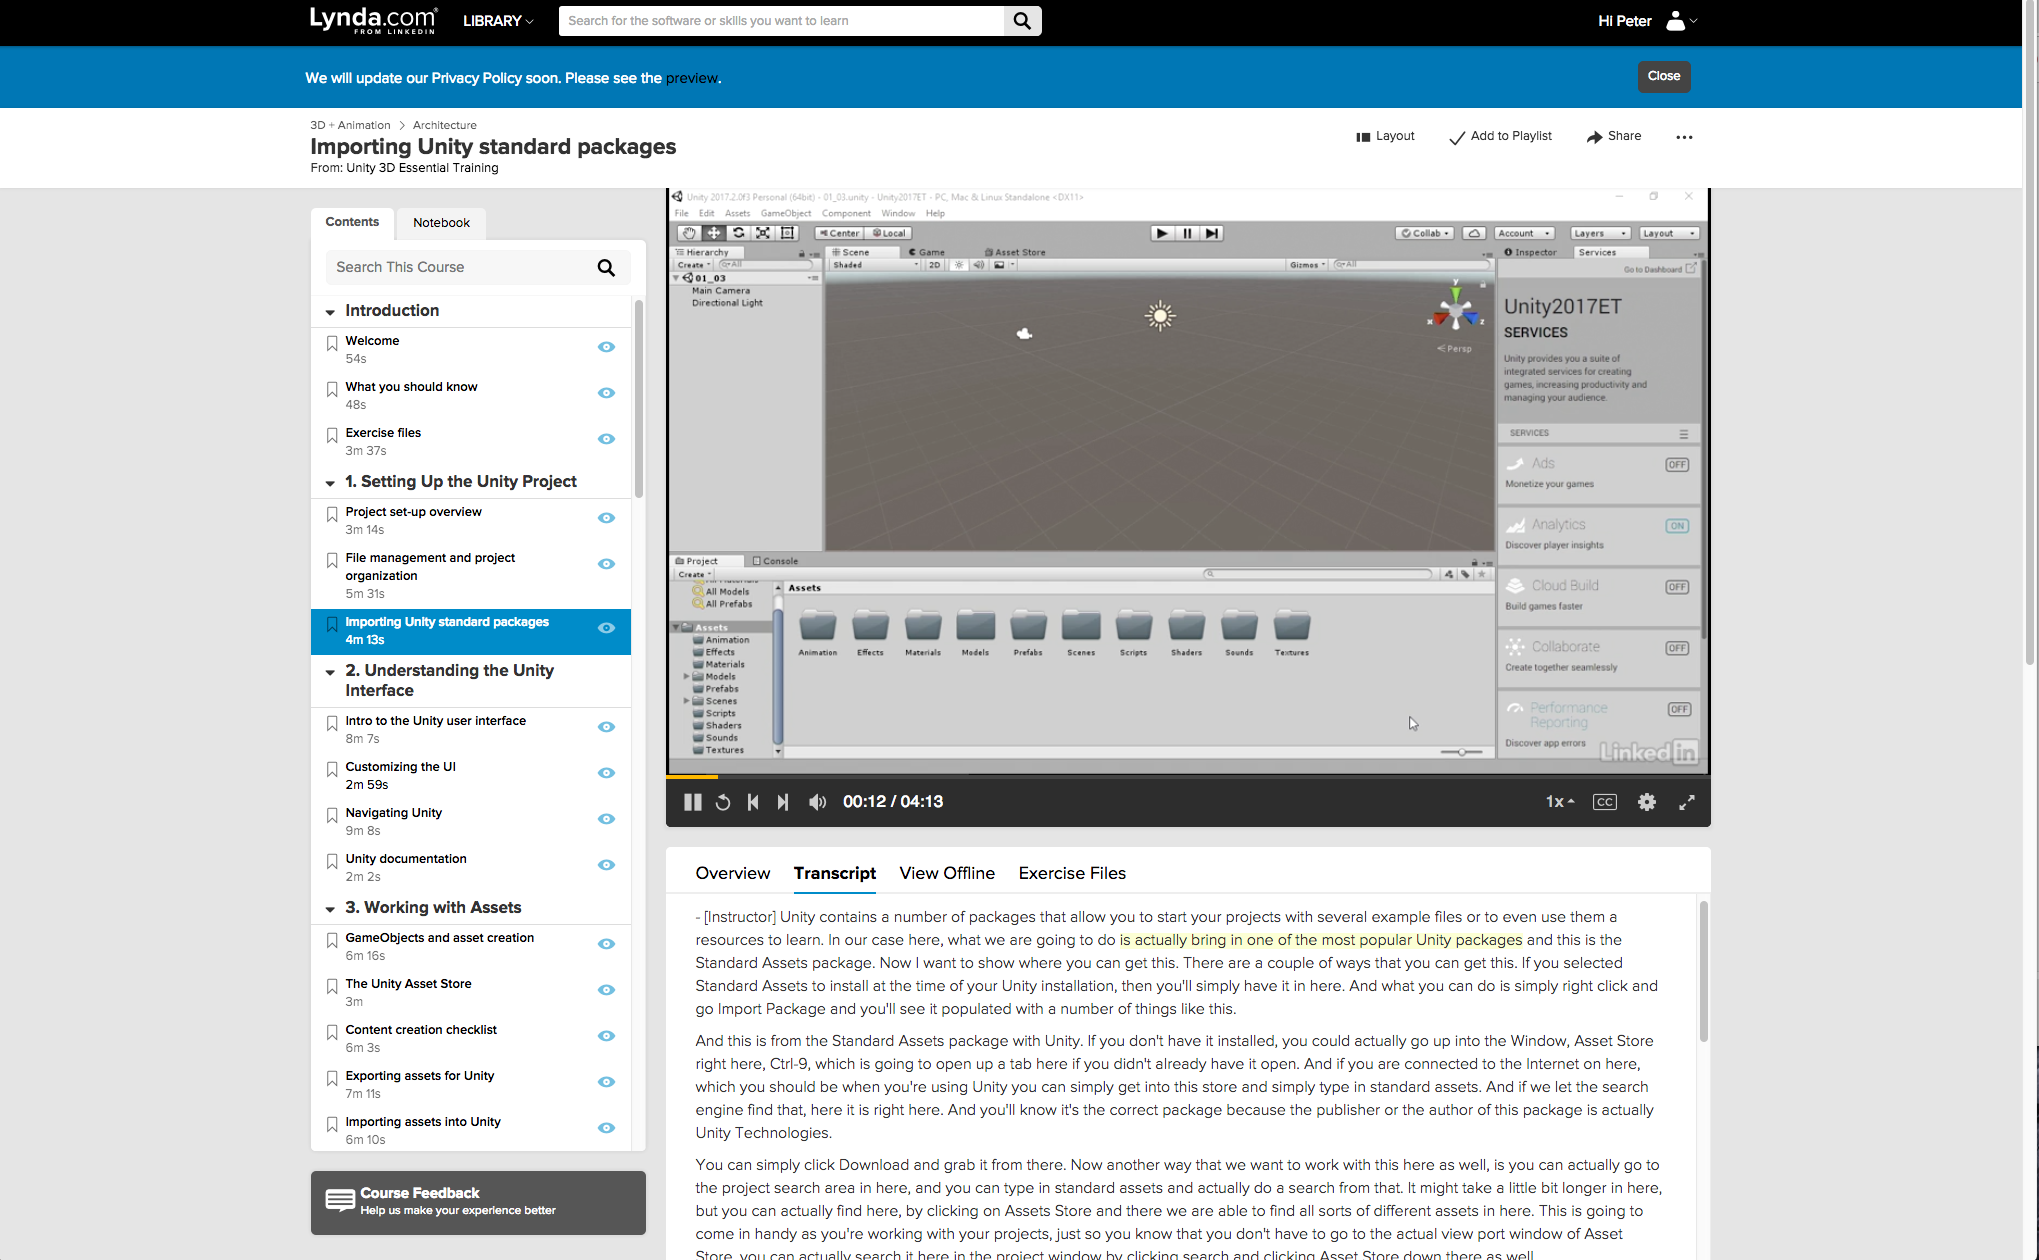The width and height of the screenshot is (2039, 1260).
Task: Play Intro to the Unity user interface
Action: [x=435, y=721]
